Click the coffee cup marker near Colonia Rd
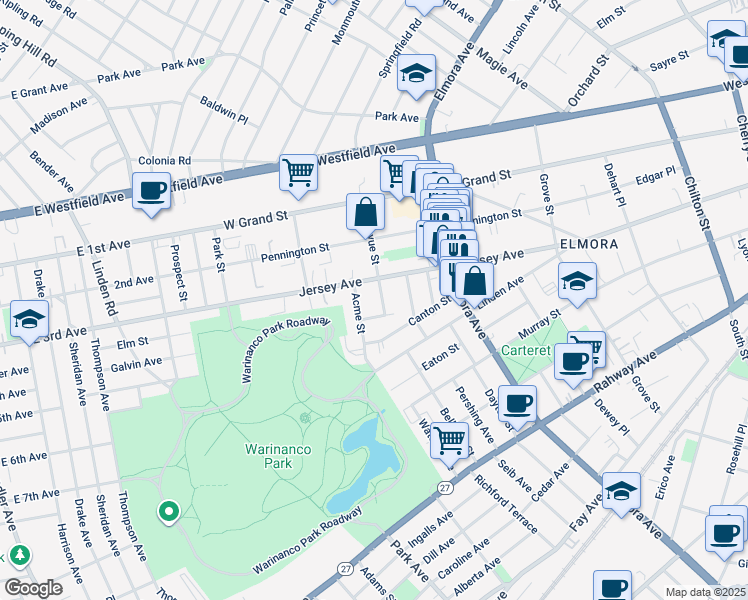This screenshot has height=600, width=748. pyautogui.click(x=151, y=191)
